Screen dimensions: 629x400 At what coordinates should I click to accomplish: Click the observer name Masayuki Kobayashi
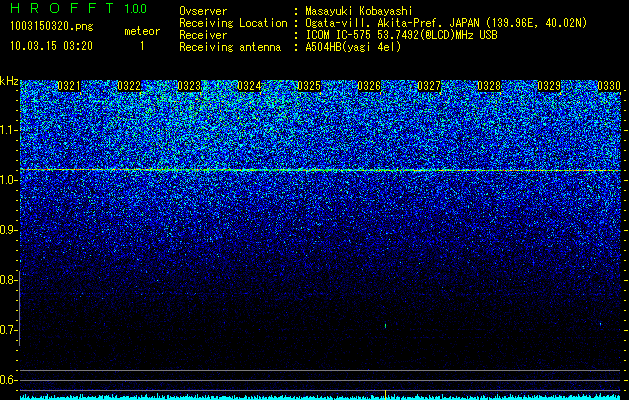[359, 11]
